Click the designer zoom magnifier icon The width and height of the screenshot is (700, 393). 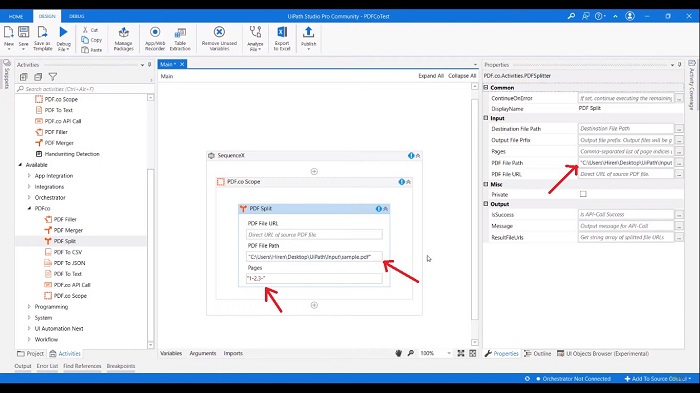[x=411, y=353]
